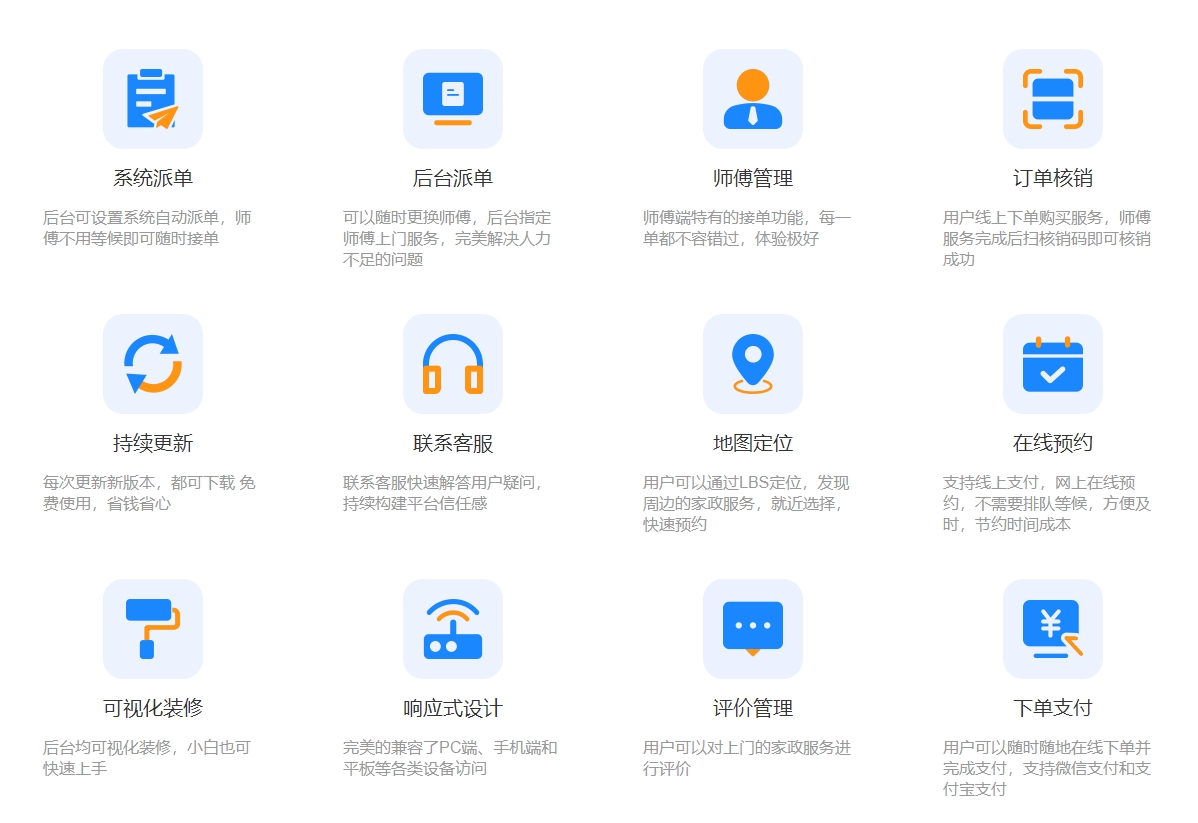
Task: Click the 联系客服 headphones icon
Action: 453,364
